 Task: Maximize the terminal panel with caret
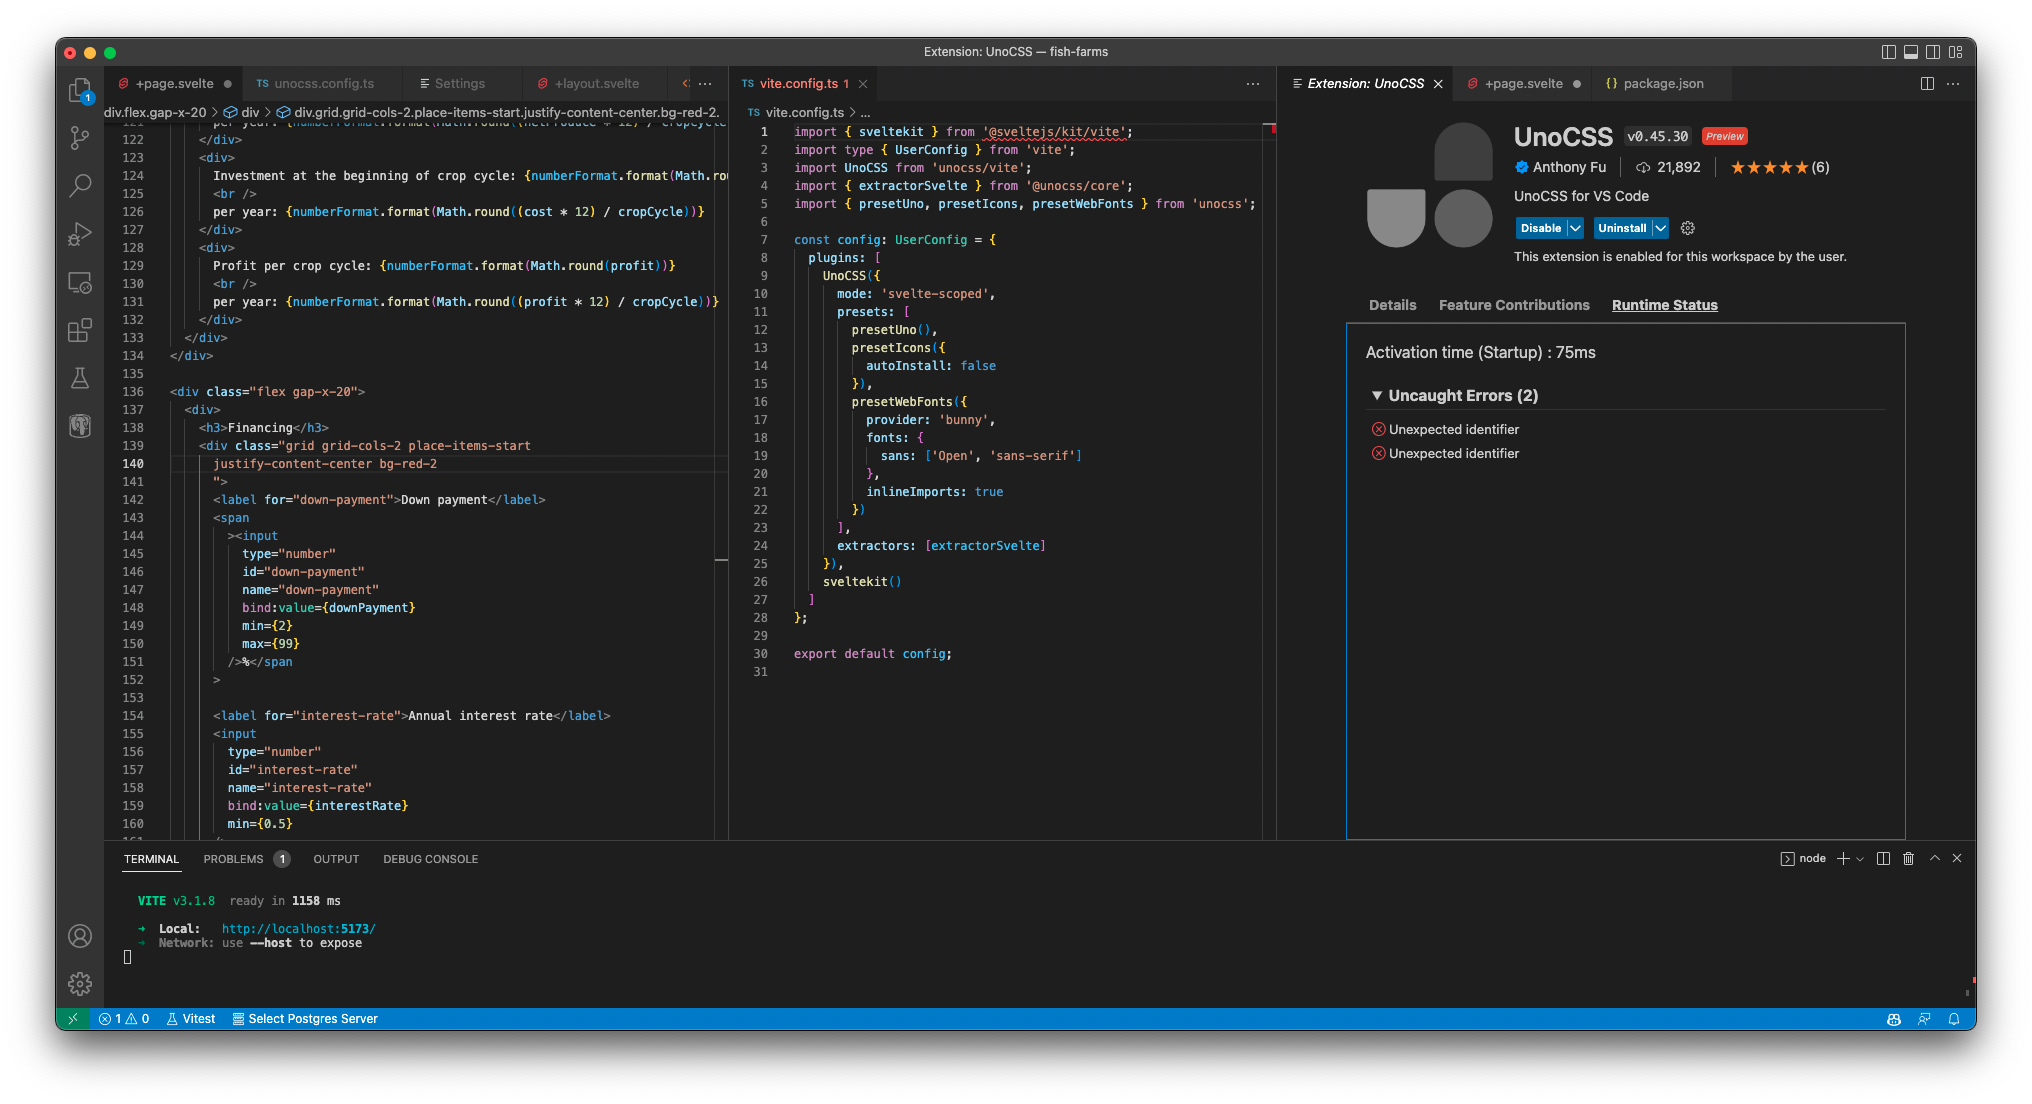[1935, 858]
